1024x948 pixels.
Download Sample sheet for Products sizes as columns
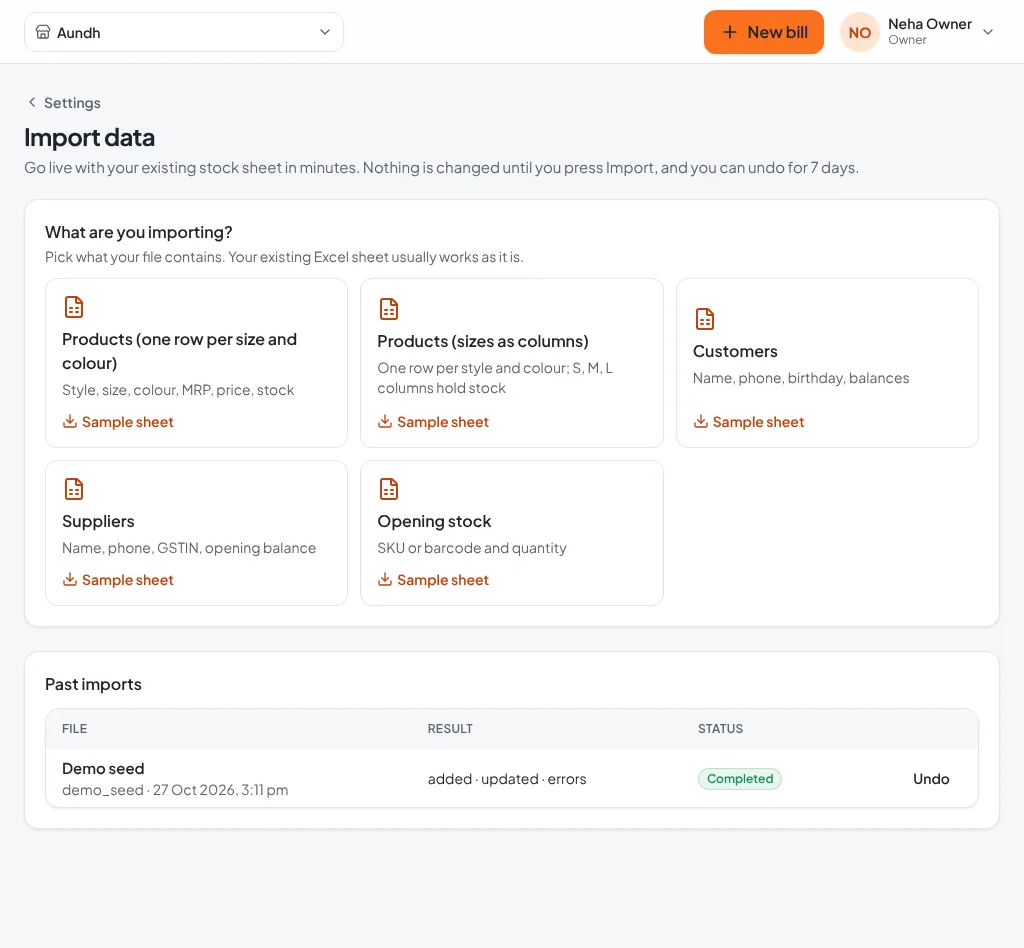click(433, 422)
